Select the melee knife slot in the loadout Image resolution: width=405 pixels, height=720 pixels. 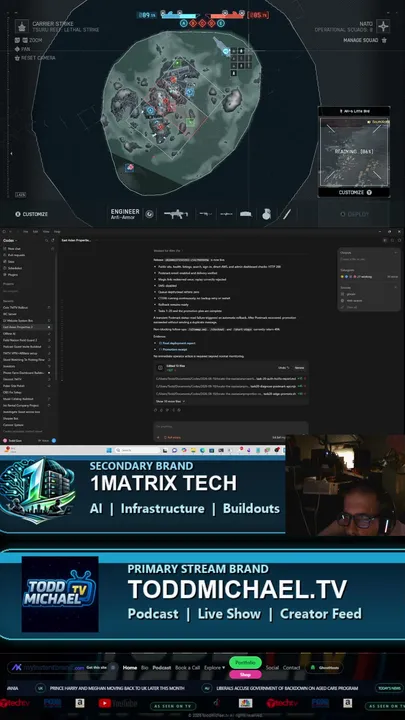click(x=287, y=214)
